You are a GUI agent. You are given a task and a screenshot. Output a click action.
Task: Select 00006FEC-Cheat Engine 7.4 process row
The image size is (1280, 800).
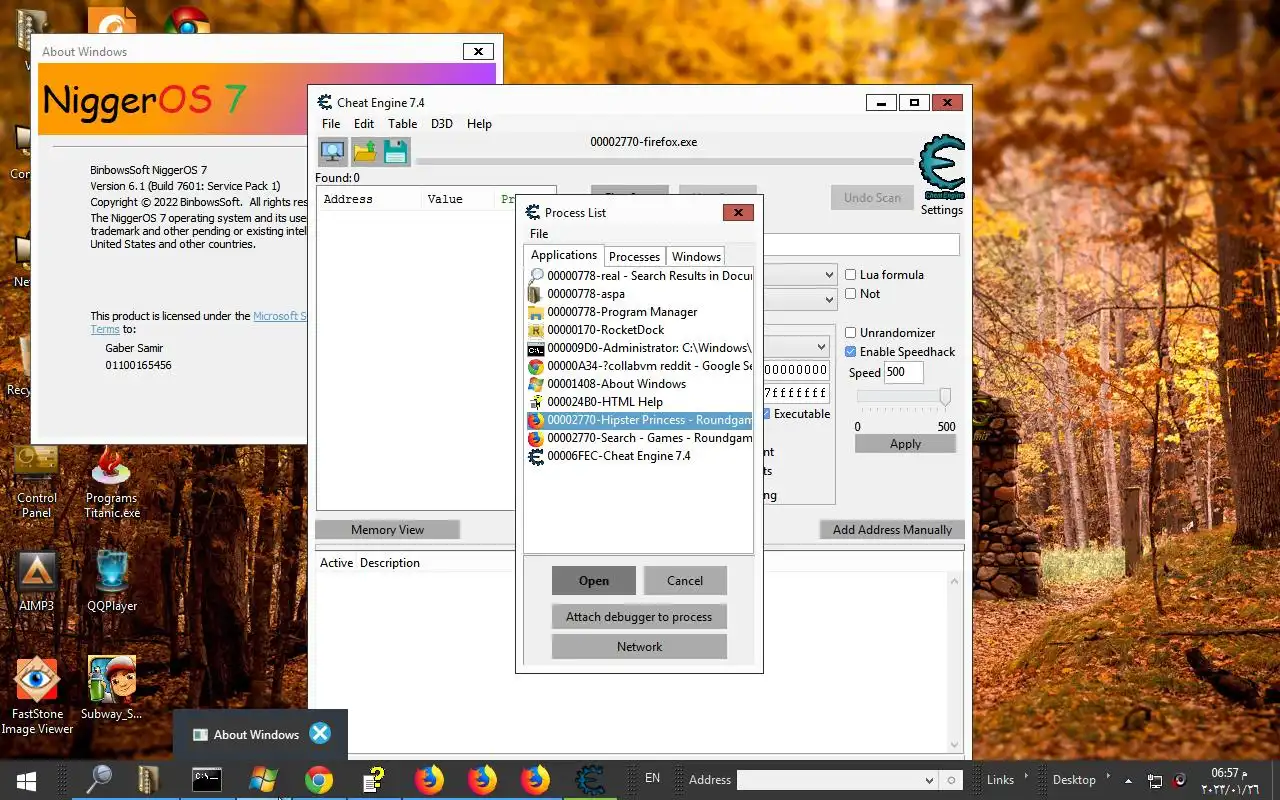pos(638,456)
